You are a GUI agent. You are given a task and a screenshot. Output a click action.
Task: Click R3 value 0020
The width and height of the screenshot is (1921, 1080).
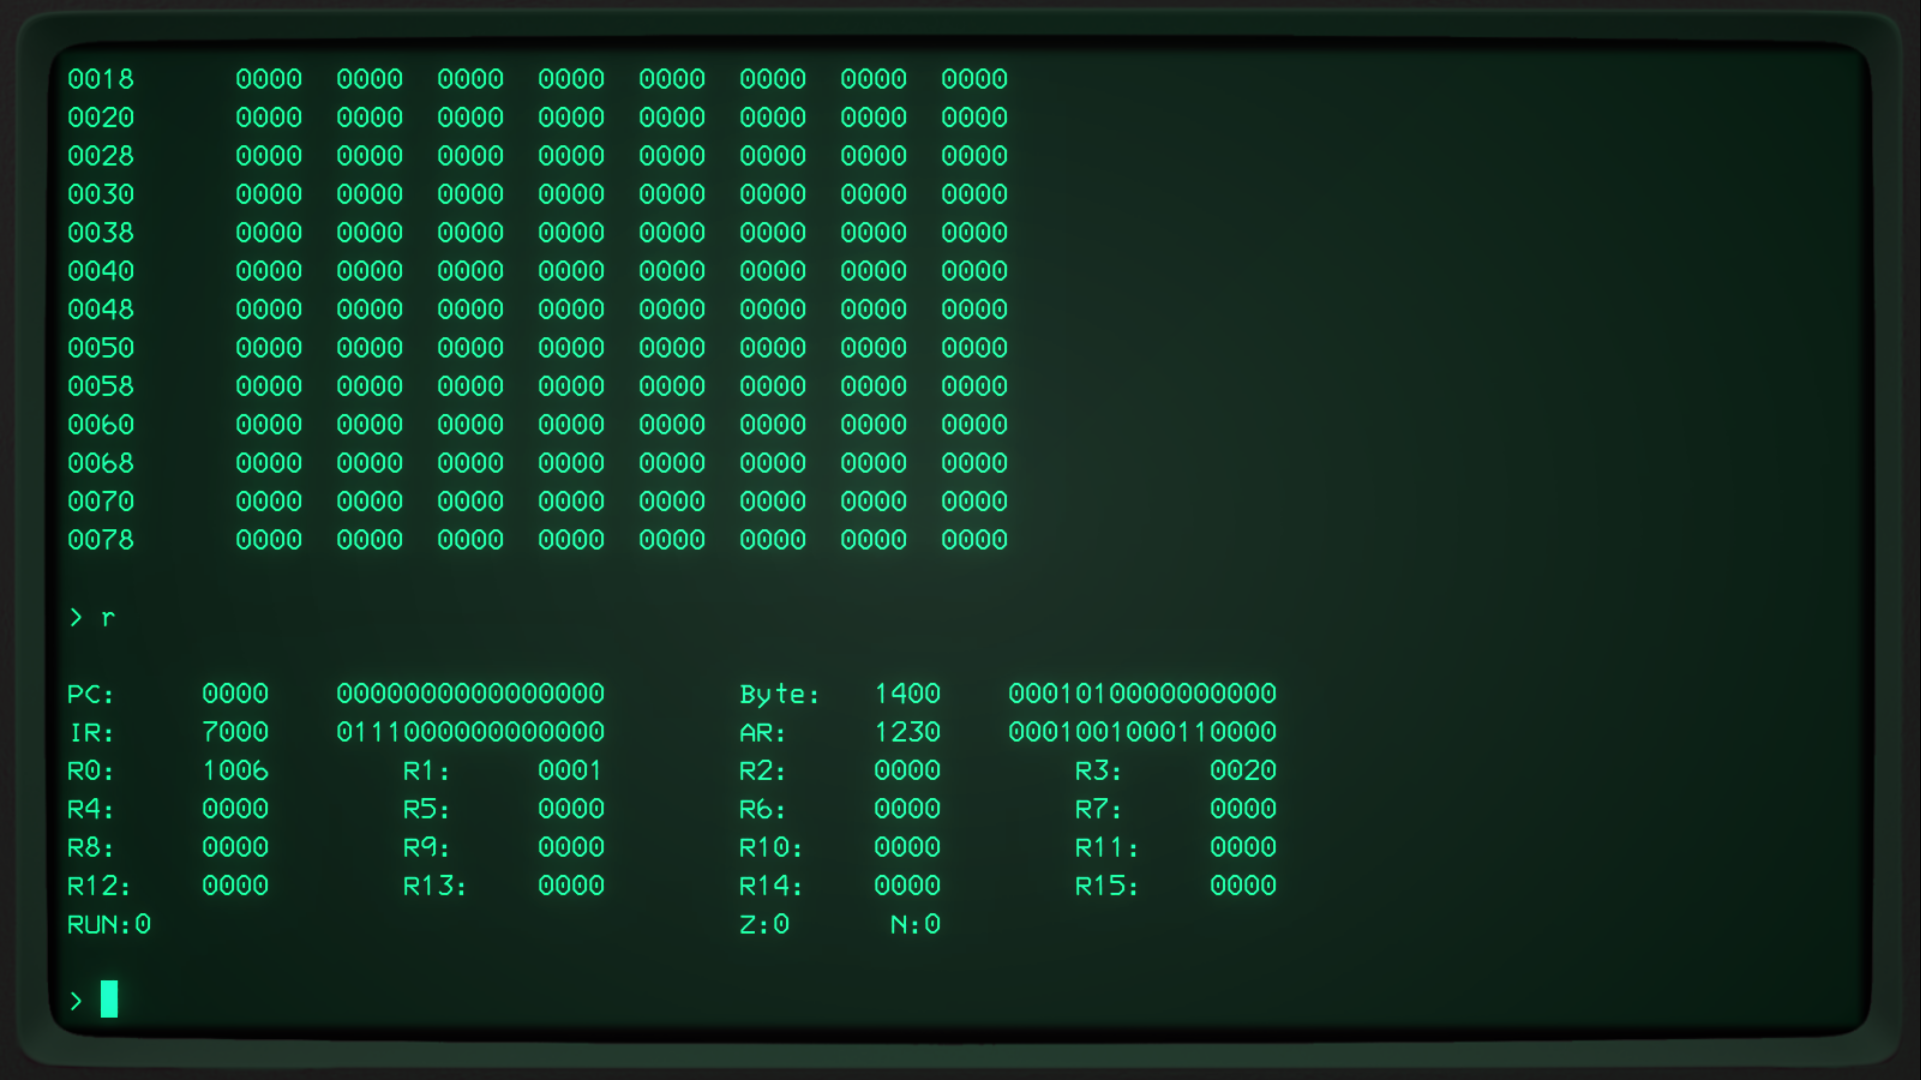(1243, 771)
